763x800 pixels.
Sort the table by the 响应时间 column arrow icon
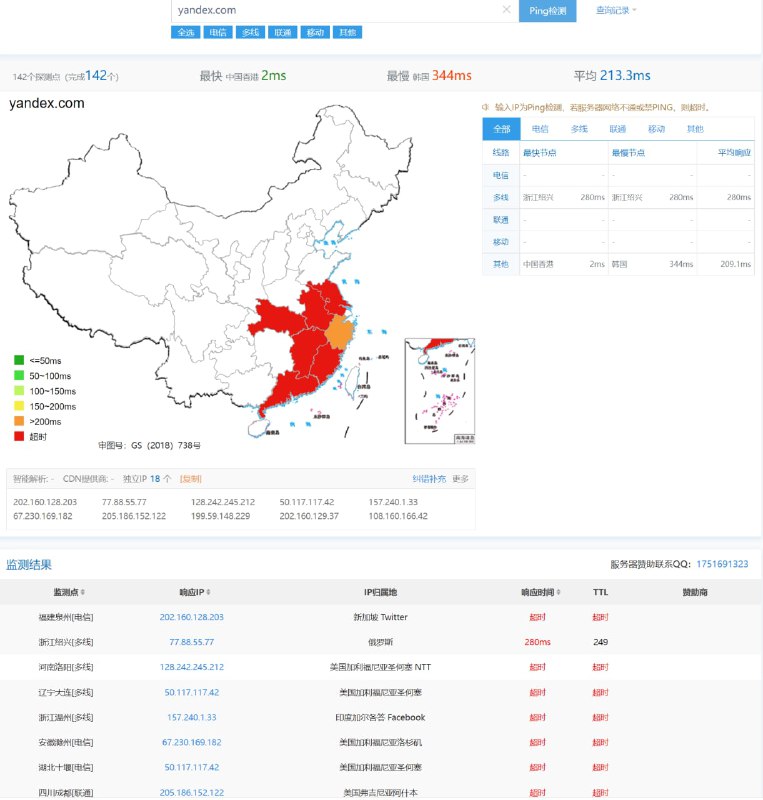click(558, 592)
